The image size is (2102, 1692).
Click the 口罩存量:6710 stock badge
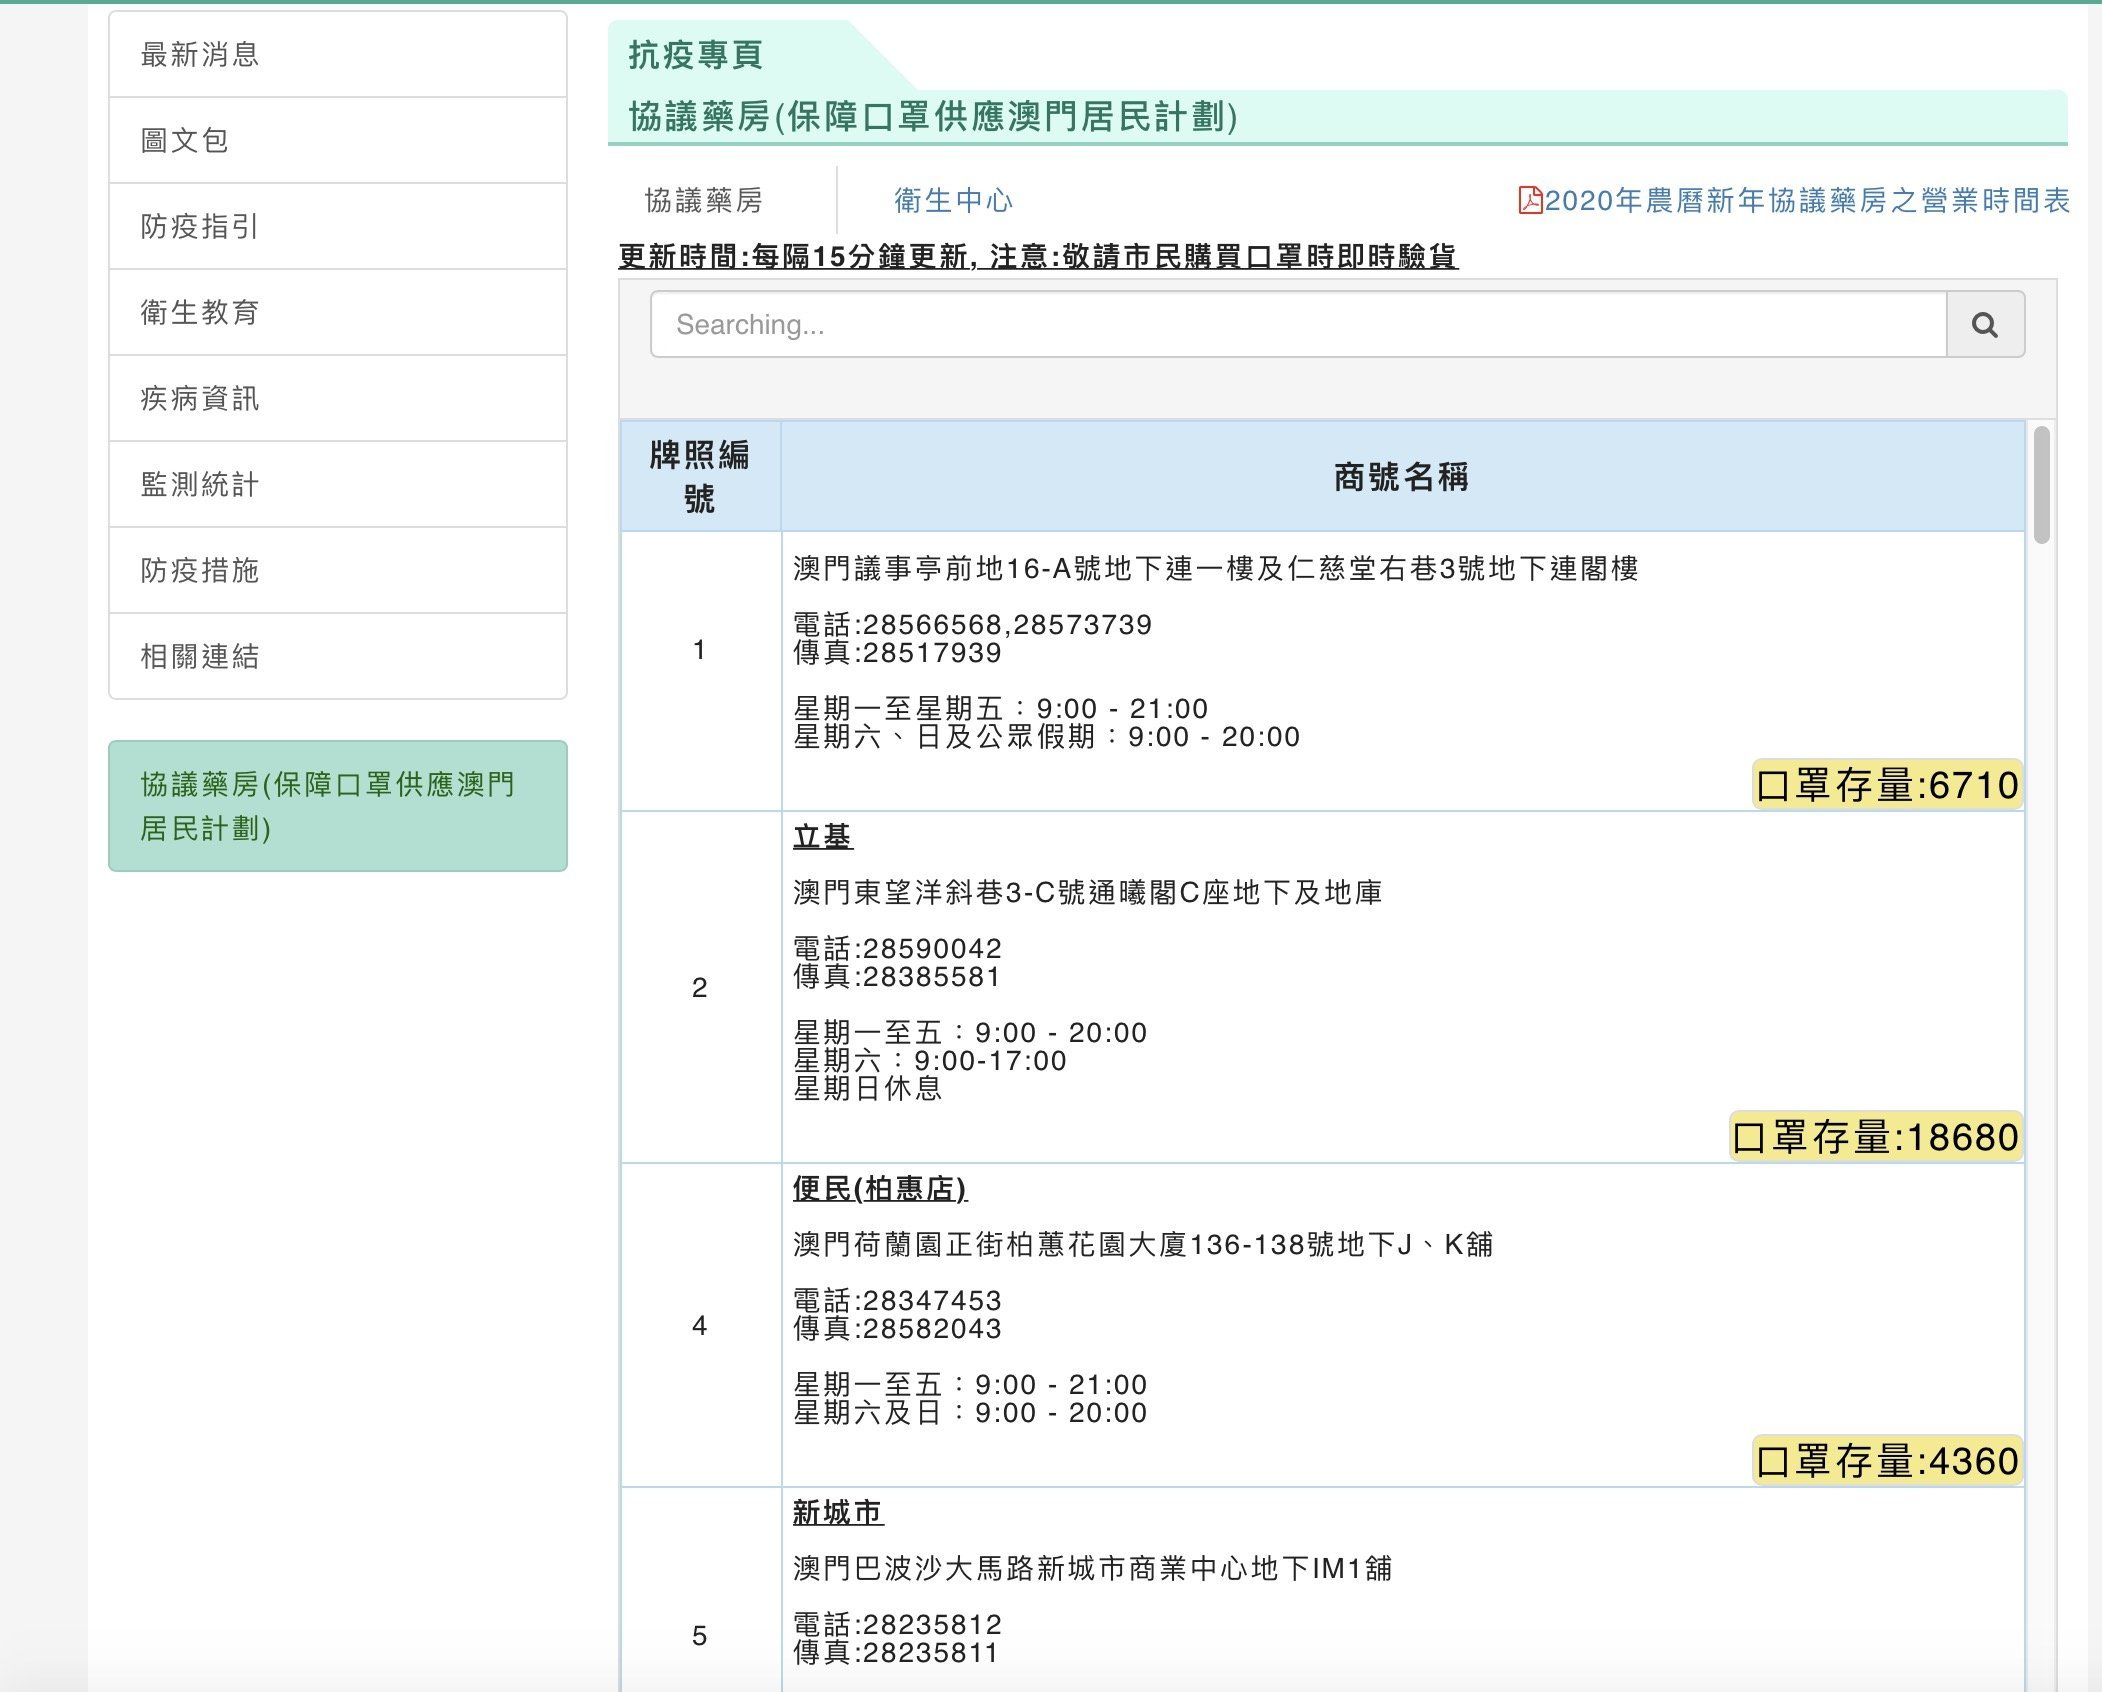1887,785
